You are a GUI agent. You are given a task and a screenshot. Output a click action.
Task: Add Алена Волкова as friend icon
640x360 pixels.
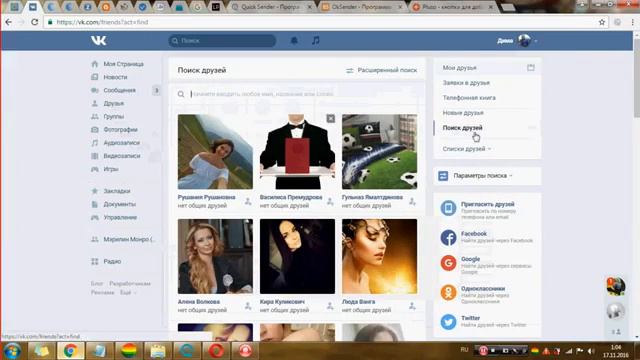[x=248, y=306]
